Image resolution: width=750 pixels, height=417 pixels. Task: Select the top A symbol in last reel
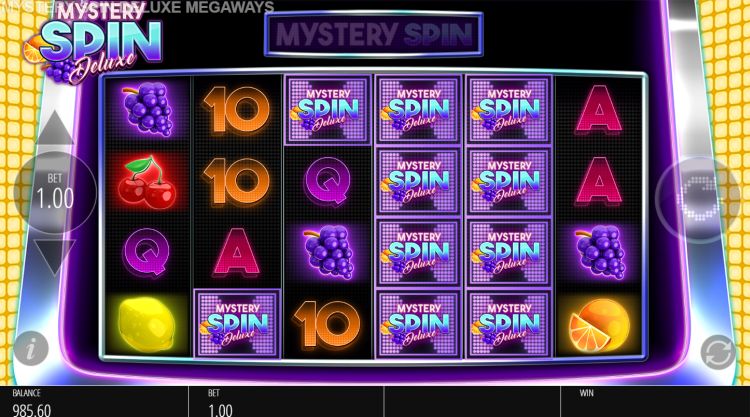point(599,110)
